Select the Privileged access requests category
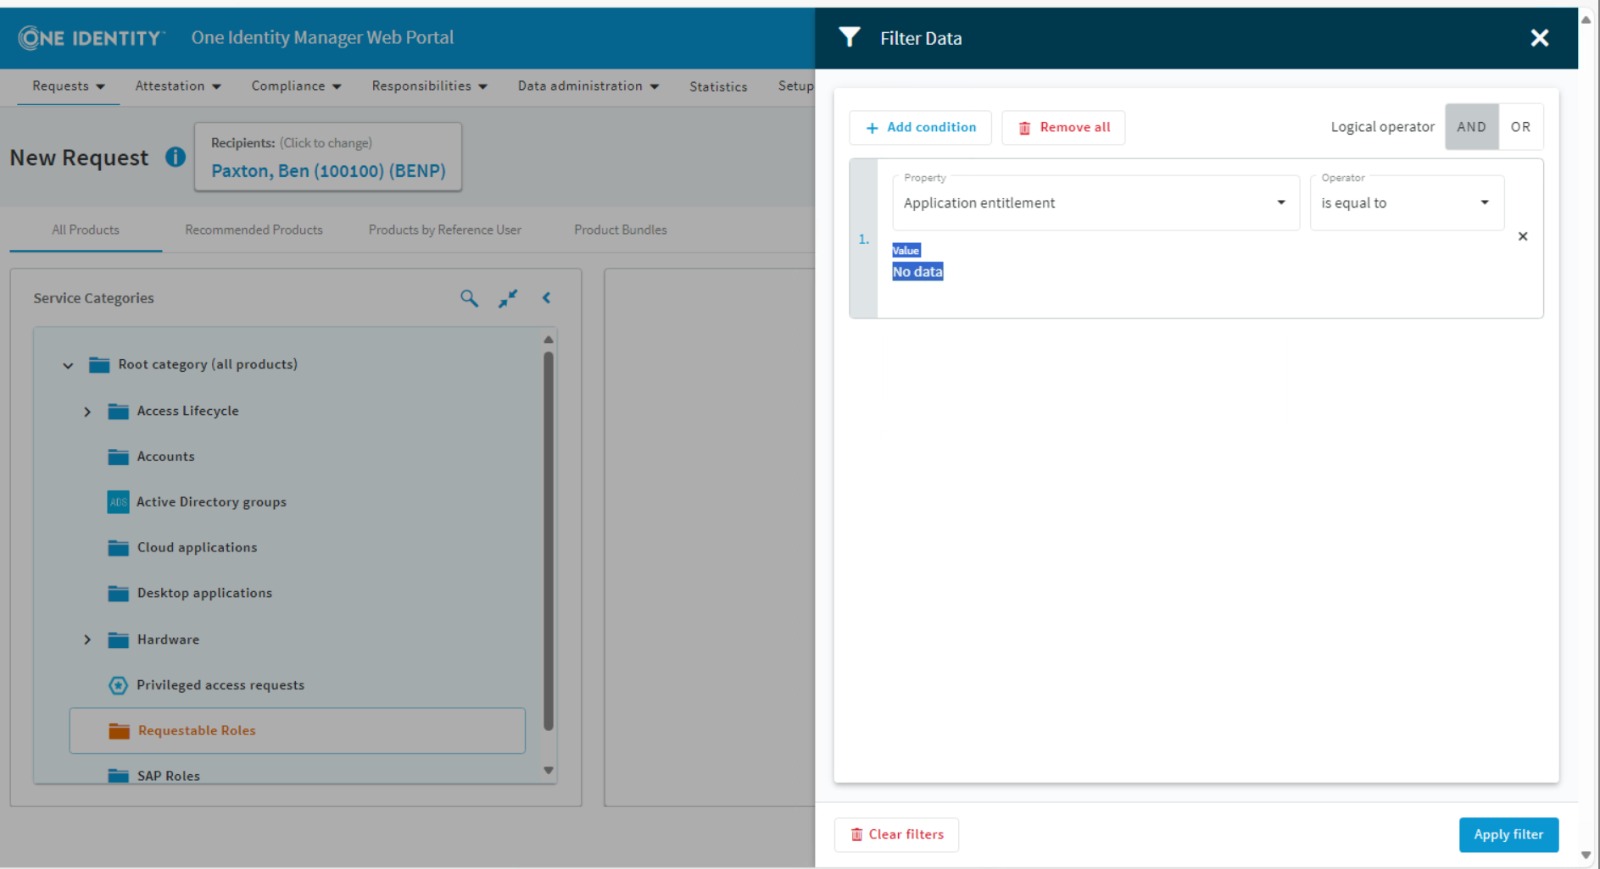 [x=220, y=685]
